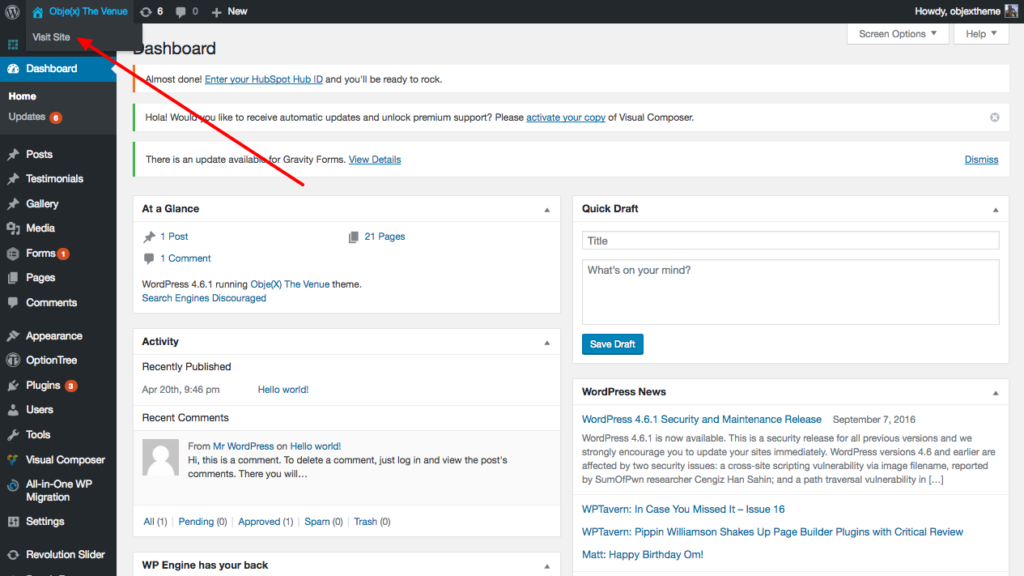Click the Testimonials pushpin icon
Image resolution: width=1024 pixels, height=576 pixels.
tap(13, 179)
